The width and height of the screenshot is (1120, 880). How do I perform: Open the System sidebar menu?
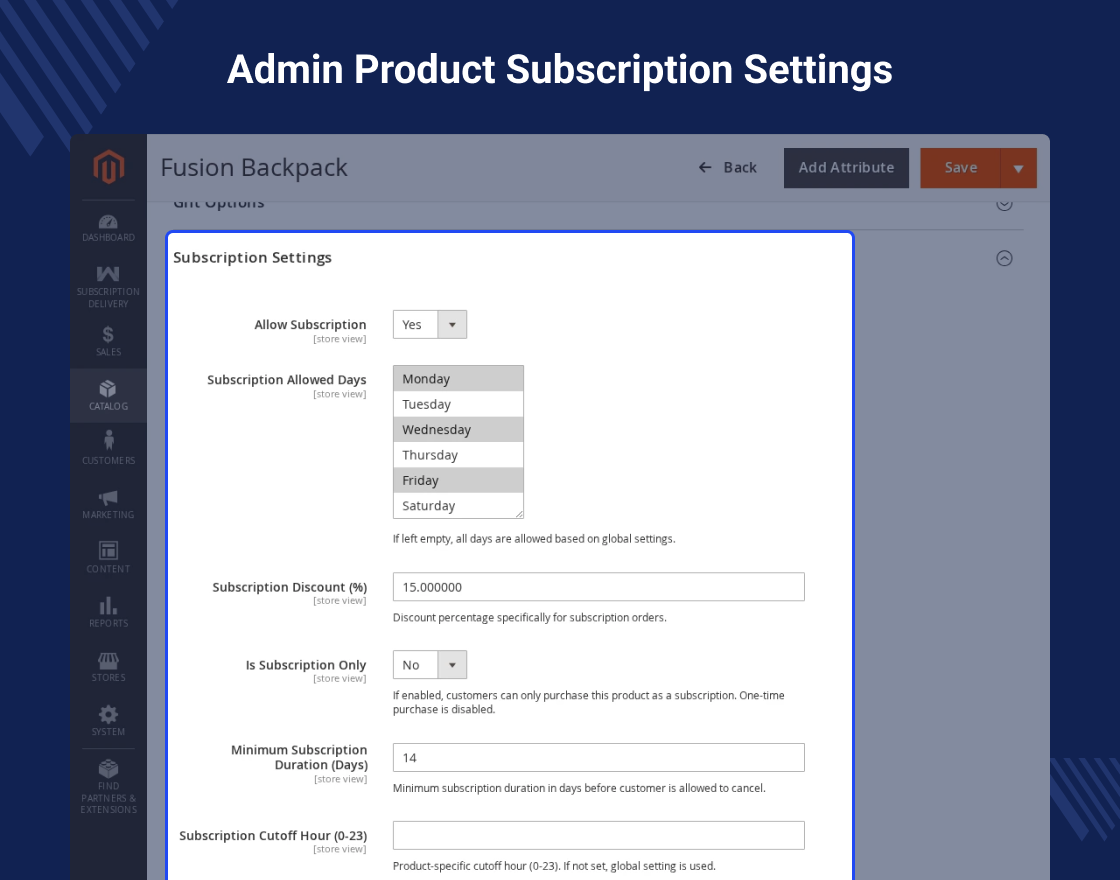109,721
